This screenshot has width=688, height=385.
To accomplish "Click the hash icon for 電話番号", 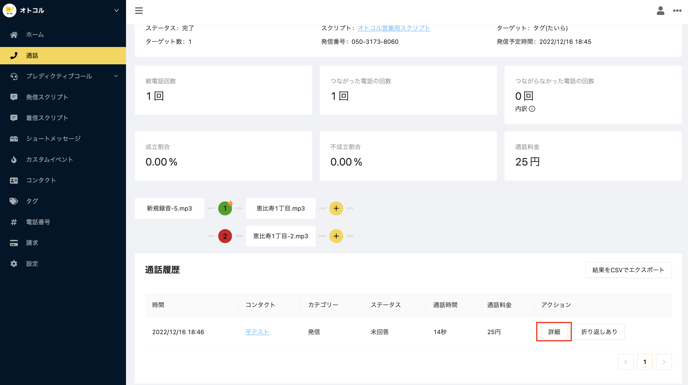I will pyautogui.click(x=14, y=222).
